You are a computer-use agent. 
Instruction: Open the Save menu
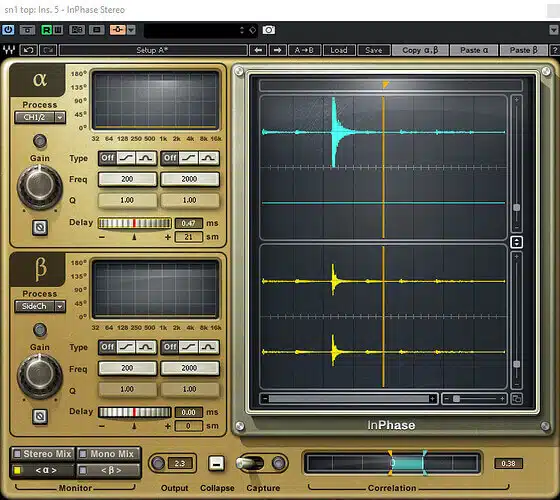pos(374,50)
